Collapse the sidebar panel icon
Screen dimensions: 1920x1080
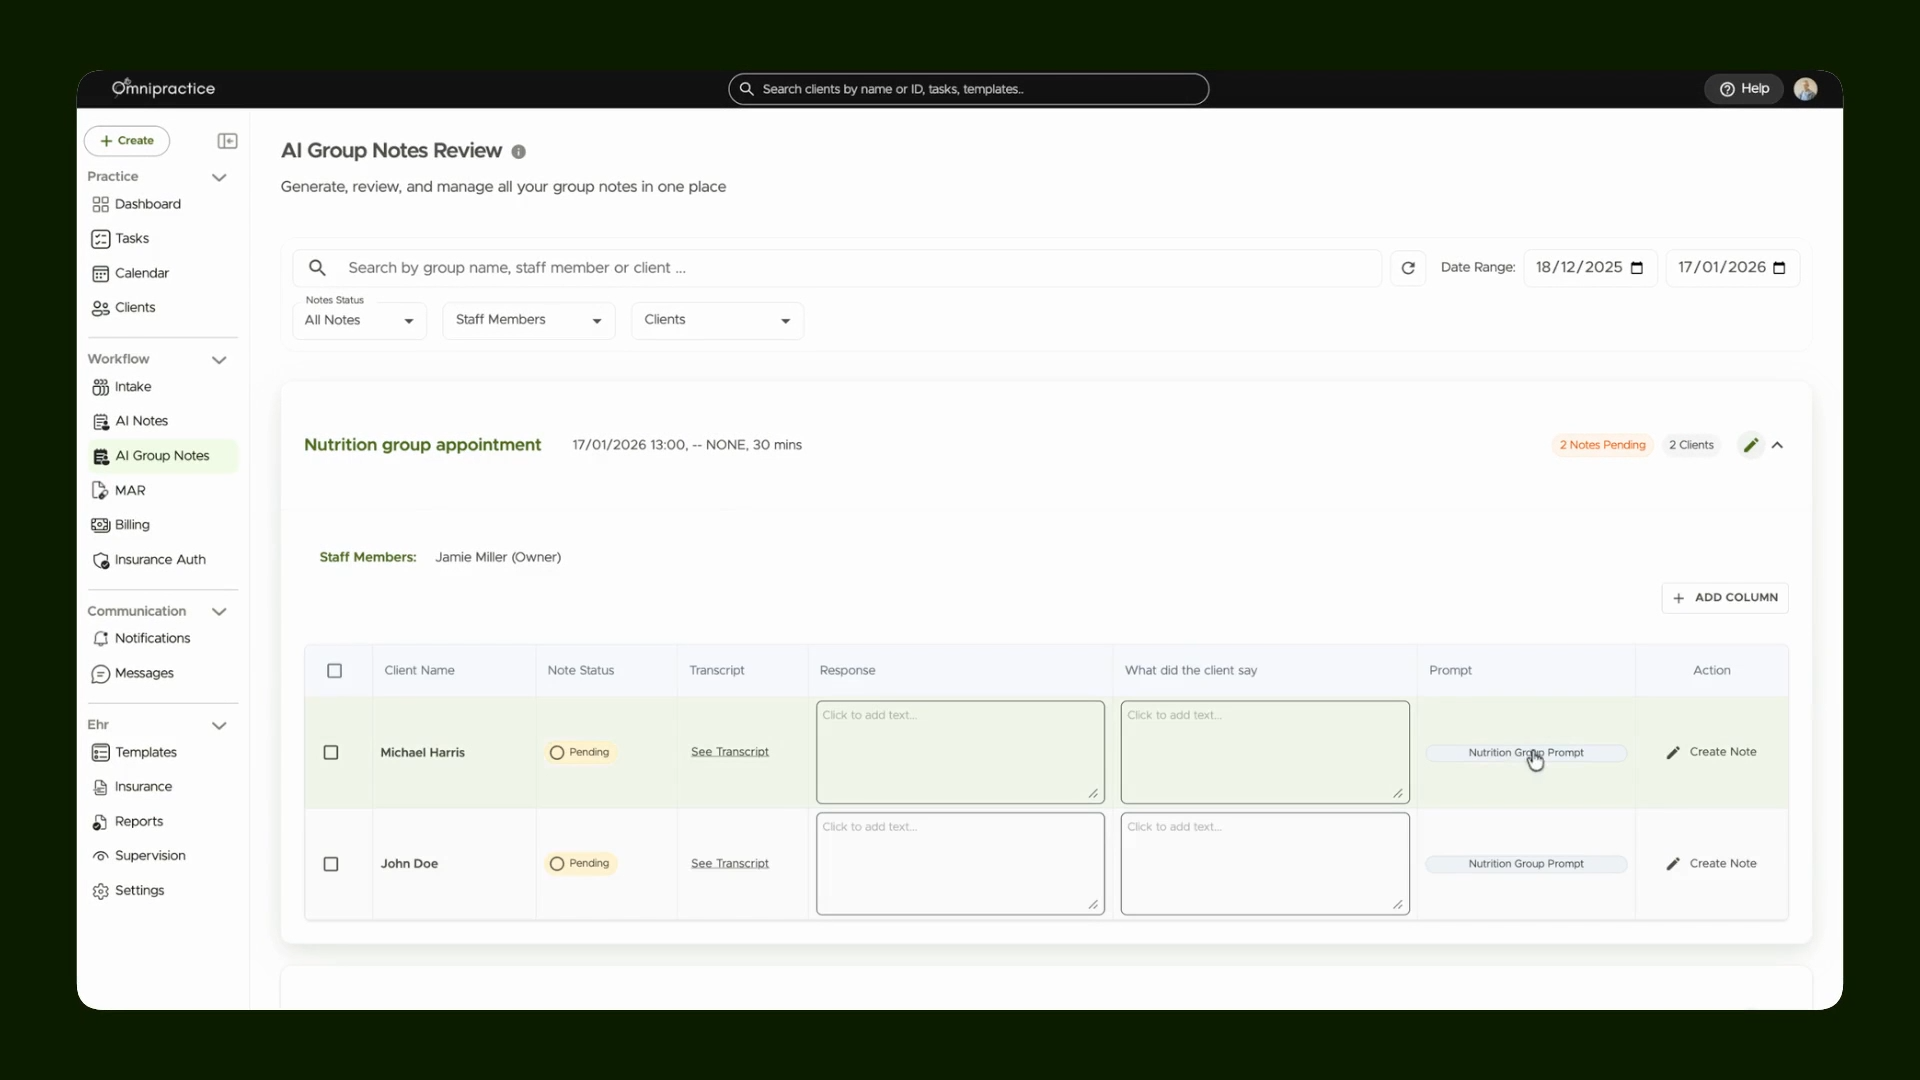[227, 141]
